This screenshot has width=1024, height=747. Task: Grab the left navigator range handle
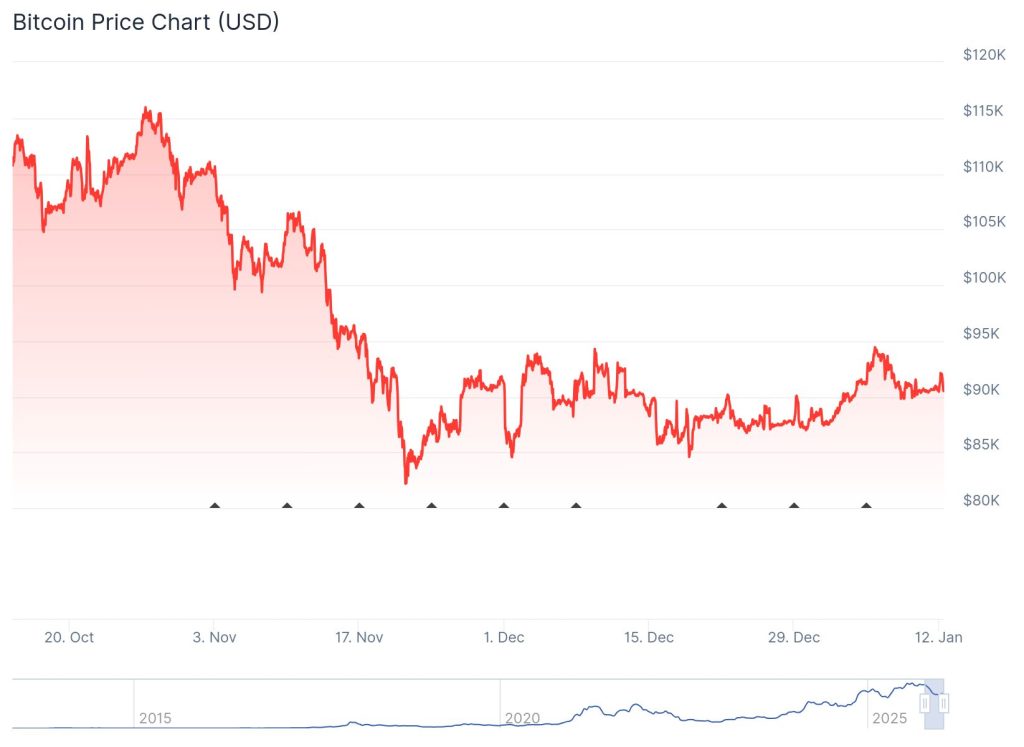coord(925,704)
